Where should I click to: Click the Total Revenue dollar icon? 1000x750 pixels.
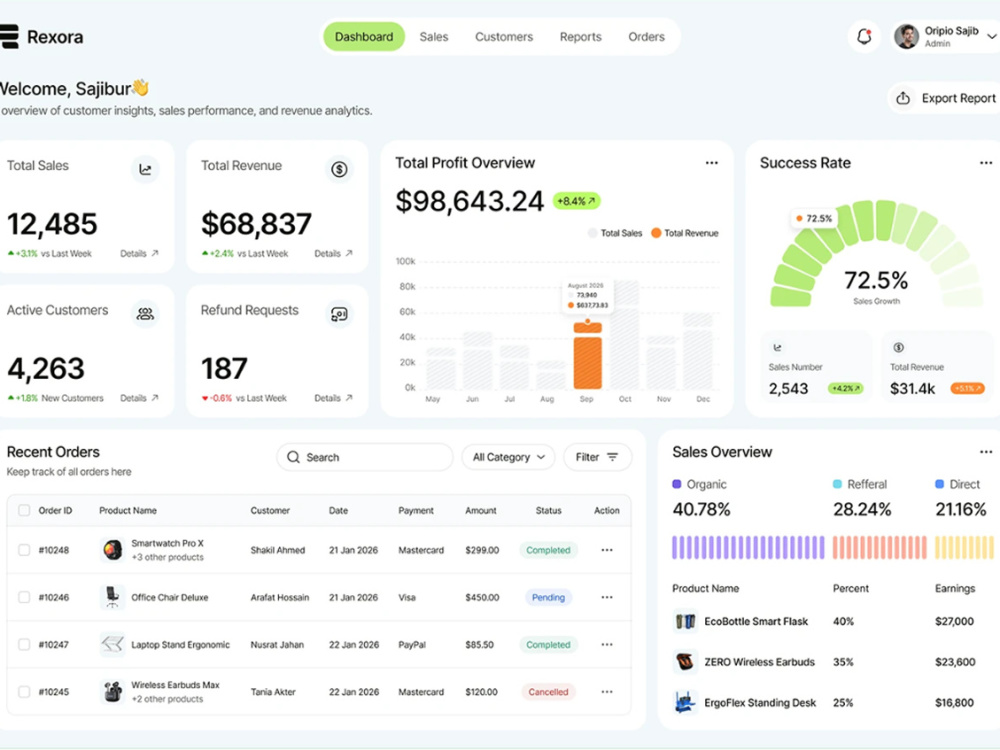pos(339,169)
